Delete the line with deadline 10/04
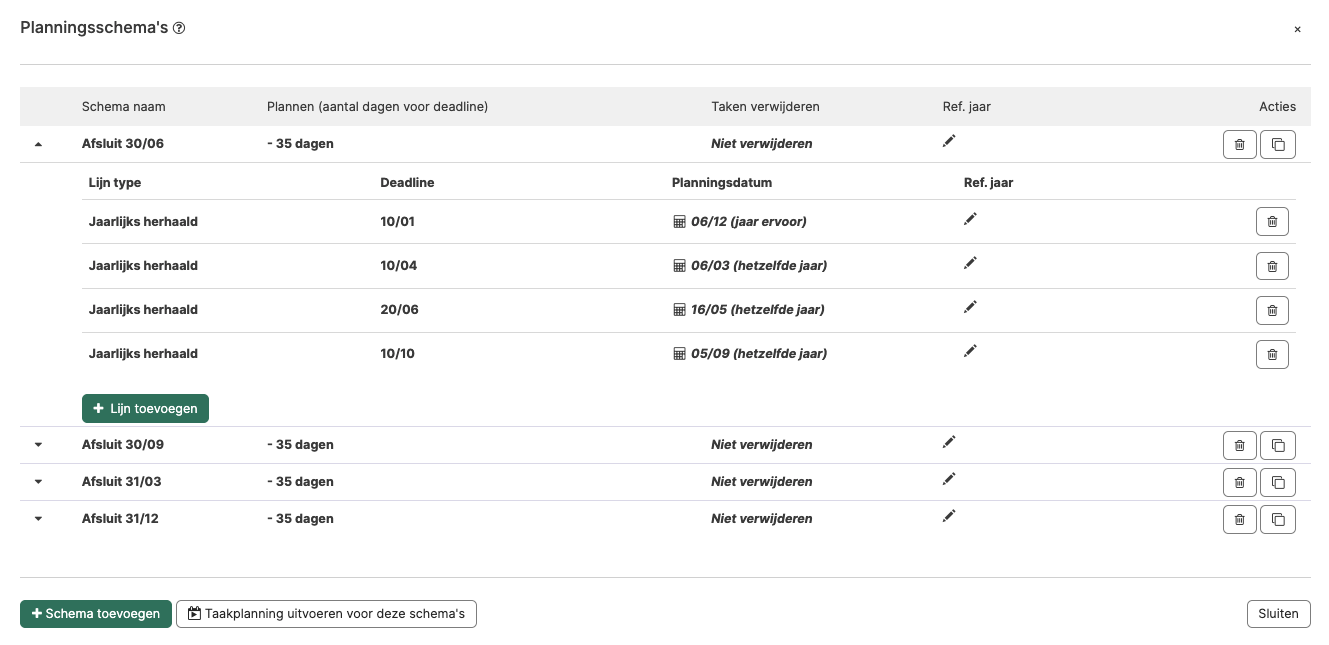The height and width of the screenshot is (645, 1329). 1272,266
